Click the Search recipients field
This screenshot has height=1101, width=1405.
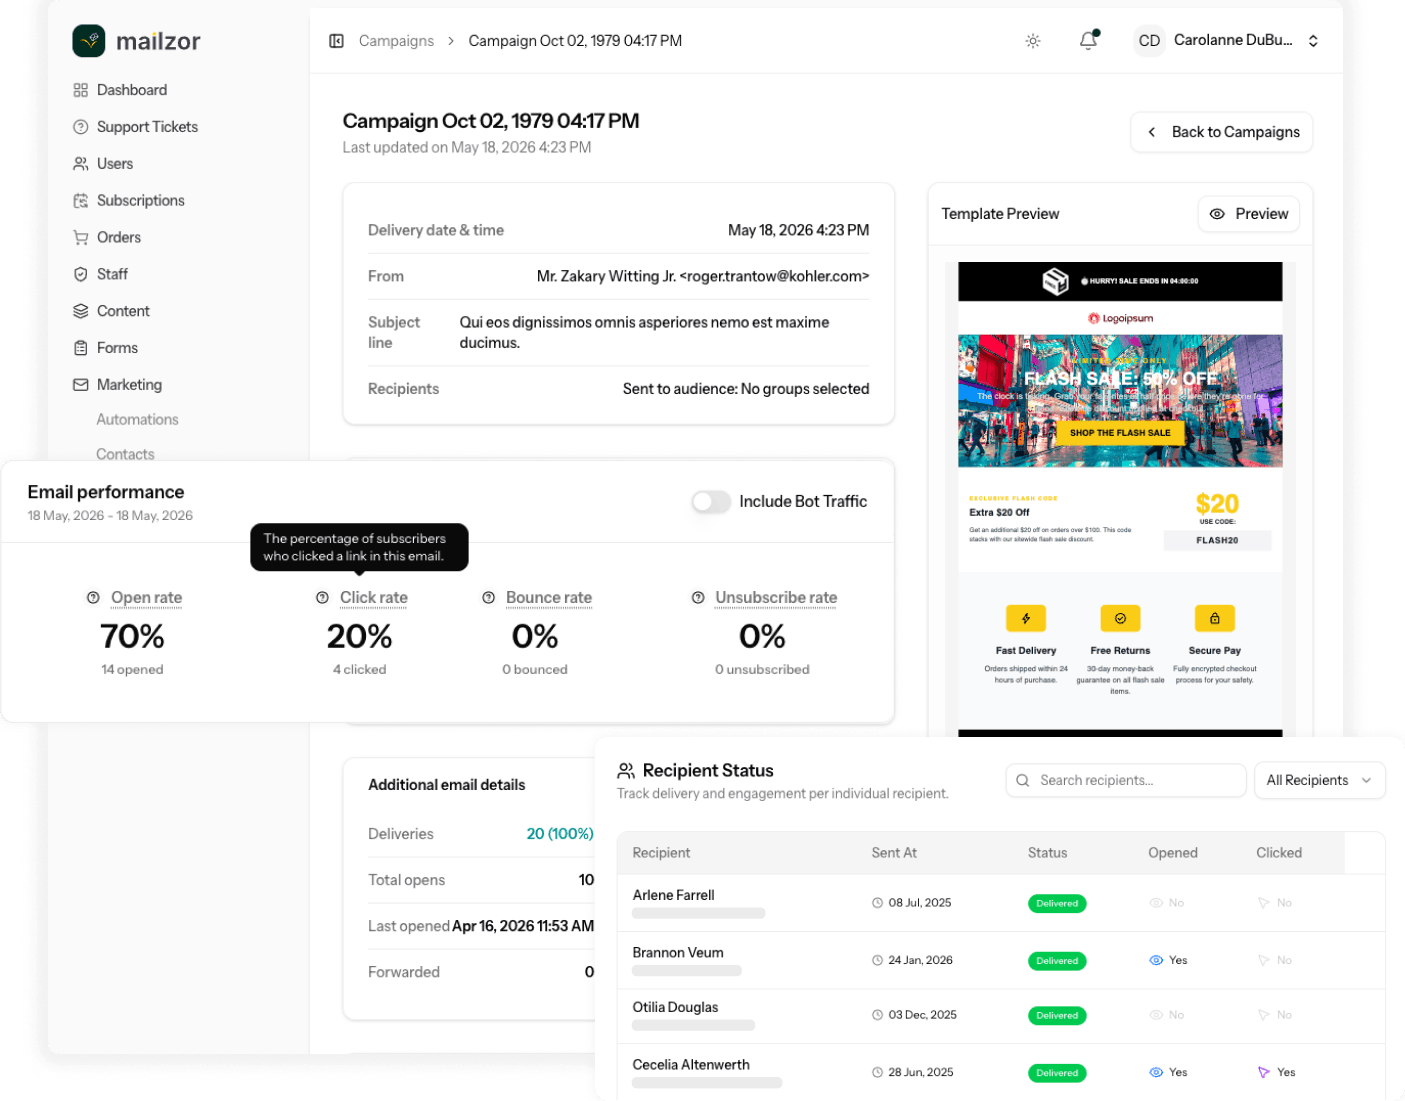(x=1126, y=781)
